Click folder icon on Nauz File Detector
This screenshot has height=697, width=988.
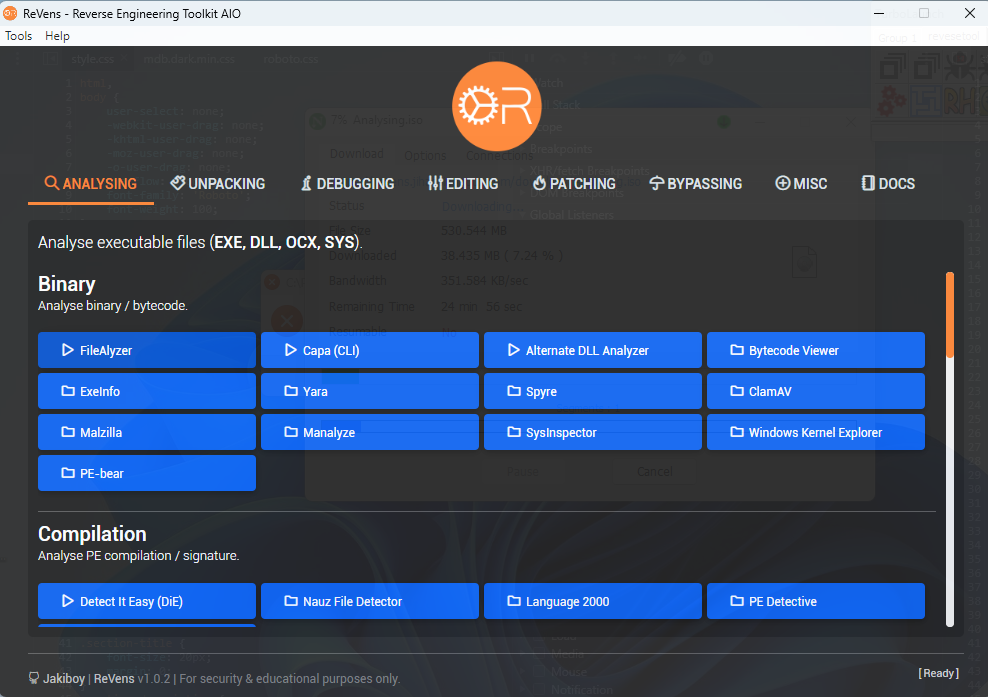coord(291,601)
